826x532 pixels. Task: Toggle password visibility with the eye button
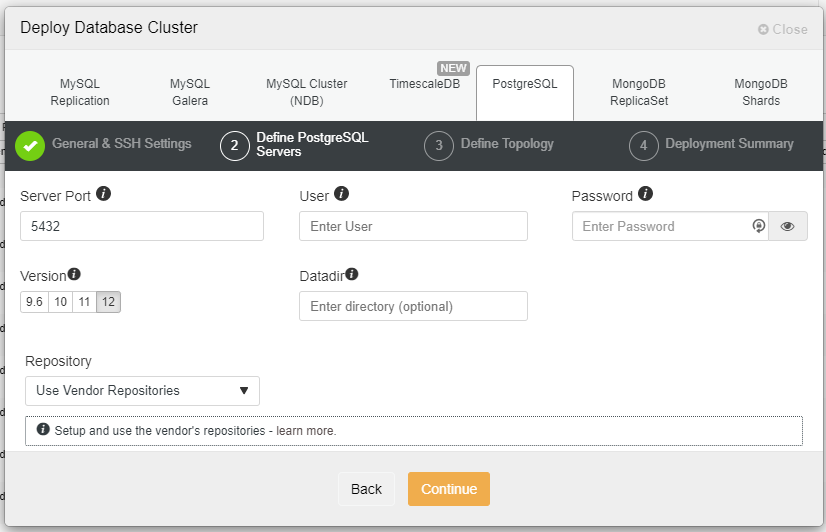point(788,226)
